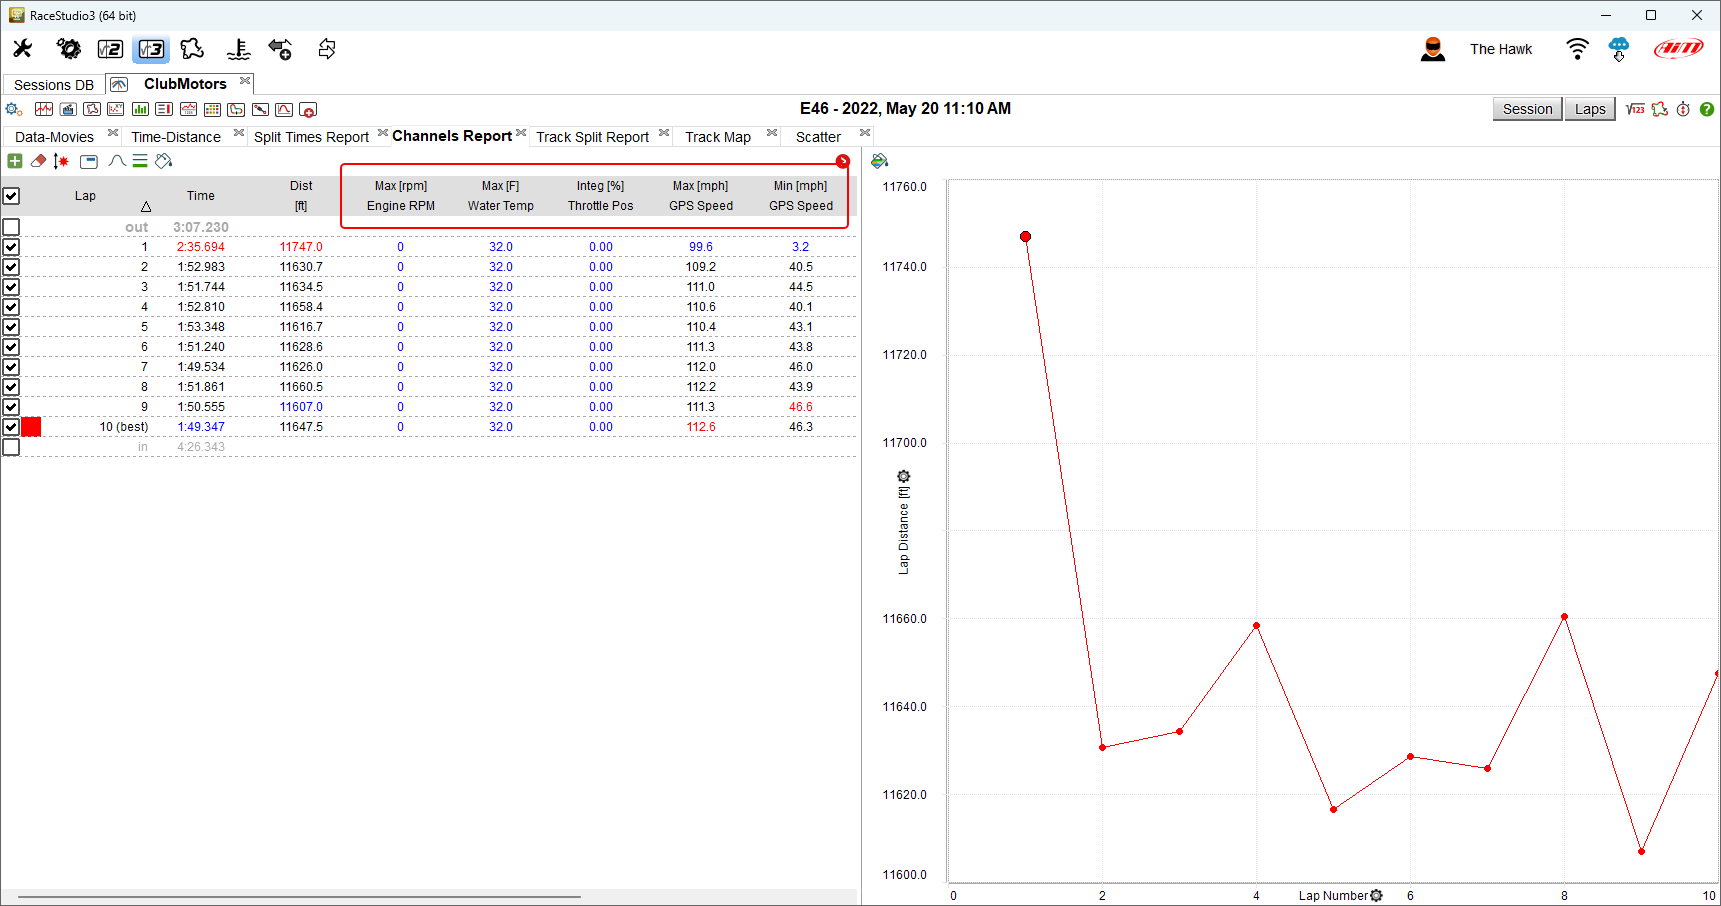Click the stopwatch icon next to Laps button
Viewport: 1721px width, 906px height.
coord(1683,109)
